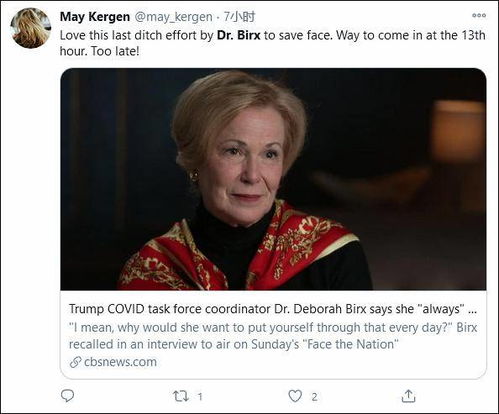
Task: Click the 7小时 timestamp
Action: click(239, 16)
